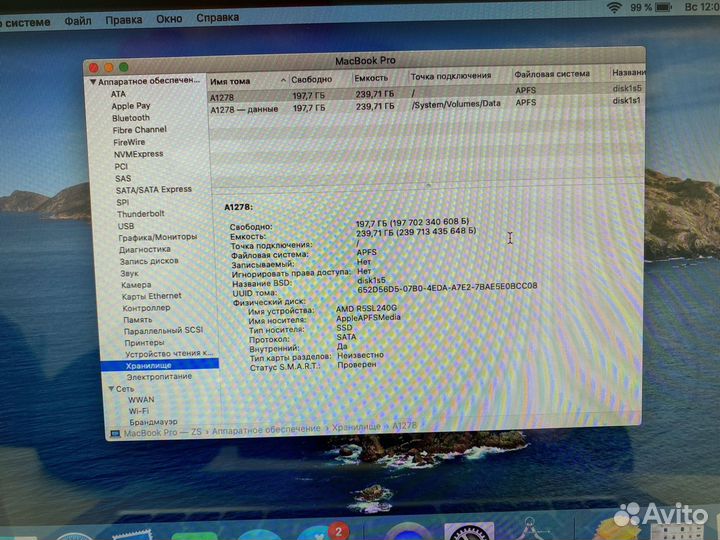Sort by the Свободно column header
Image resolution: width=720 pixels, height=540 pixels.
pyautogui.click(x=312, y=79)
